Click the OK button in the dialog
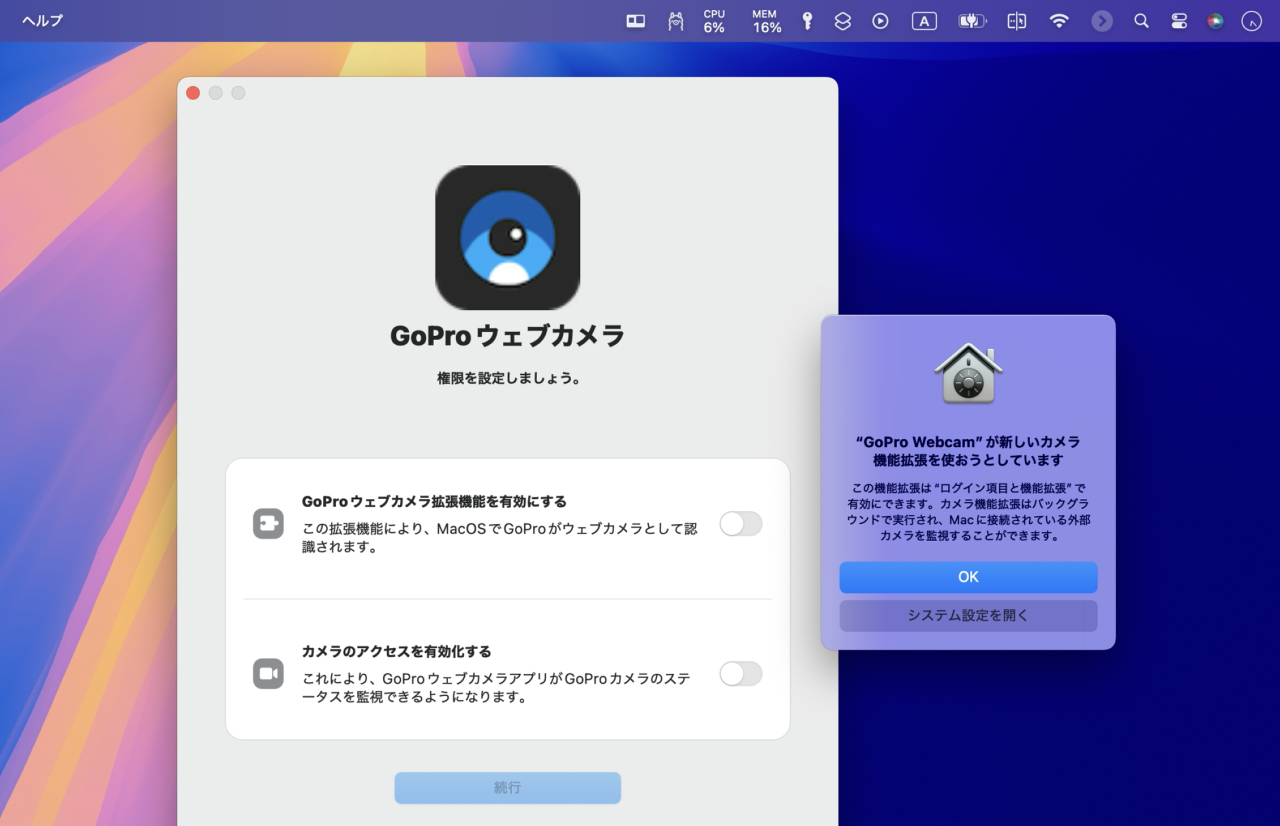The width and height of the screenshot is (1280, 826). (968, 577)
